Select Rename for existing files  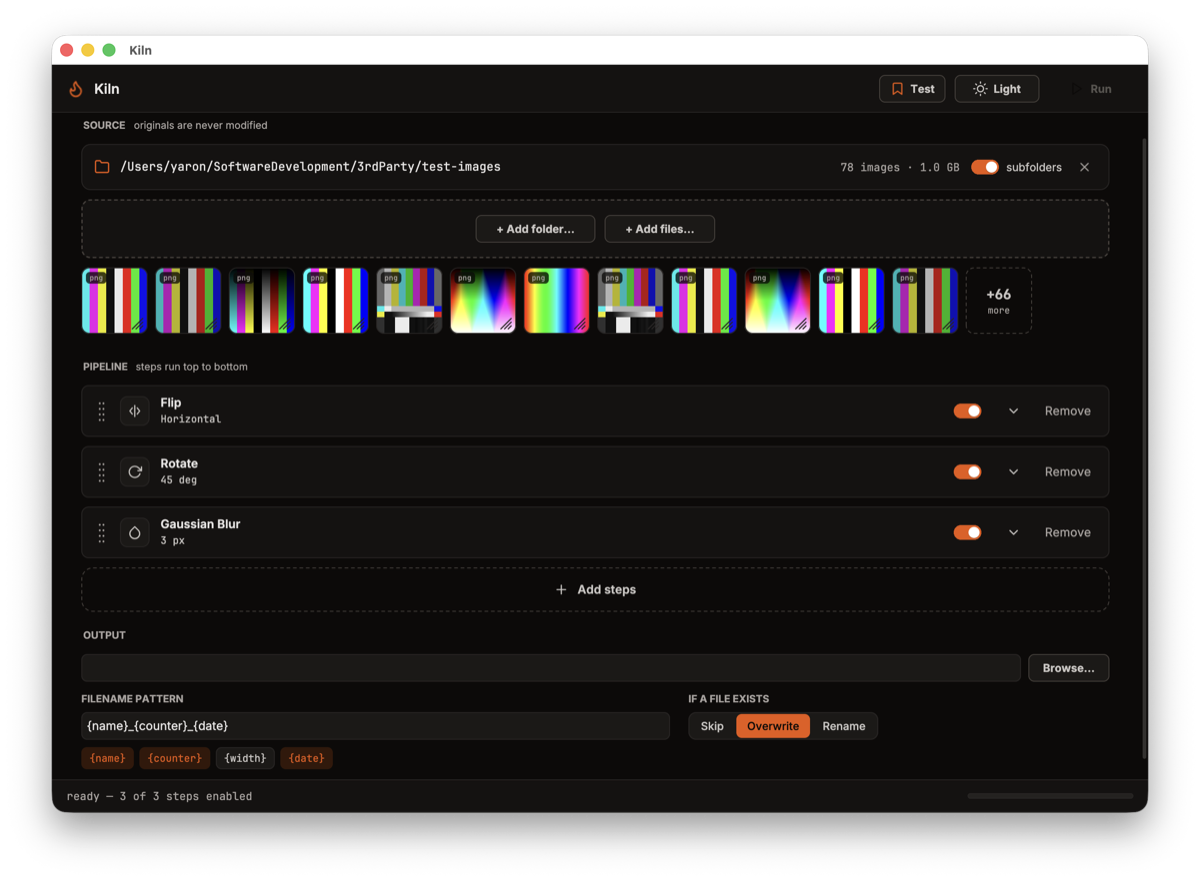pyautogui.click(x=844, y=726)
